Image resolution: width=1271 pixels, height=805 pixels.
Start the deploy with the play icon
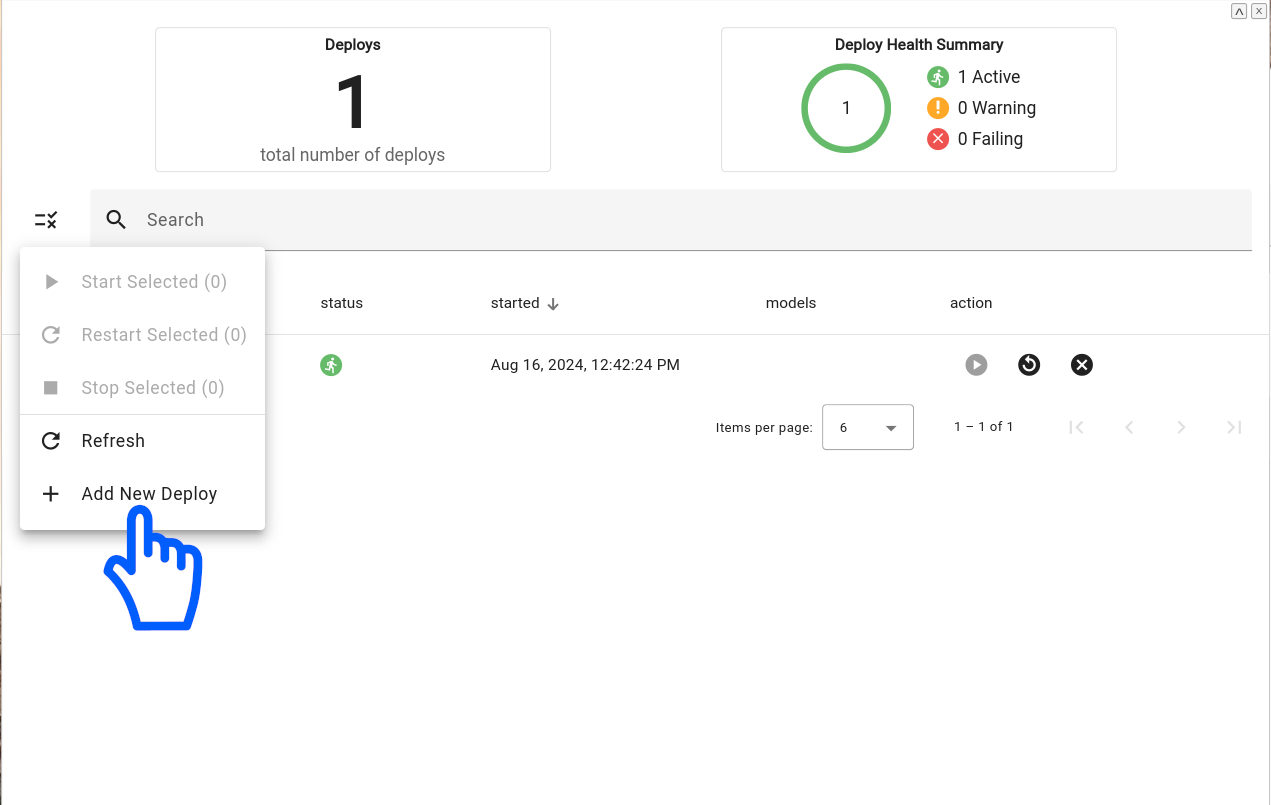(x=976, y=365)
